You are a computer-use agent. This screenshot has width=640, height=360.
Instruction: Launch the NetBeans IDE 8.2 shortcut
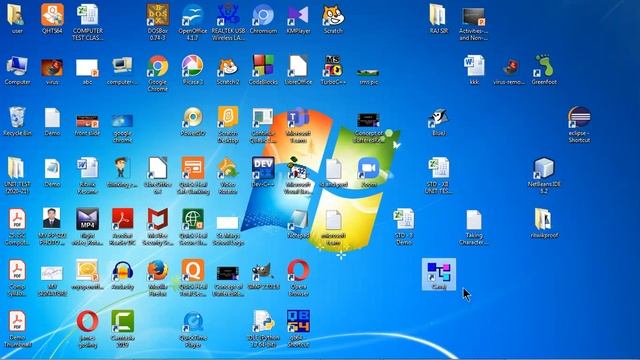tap(544, 169)
